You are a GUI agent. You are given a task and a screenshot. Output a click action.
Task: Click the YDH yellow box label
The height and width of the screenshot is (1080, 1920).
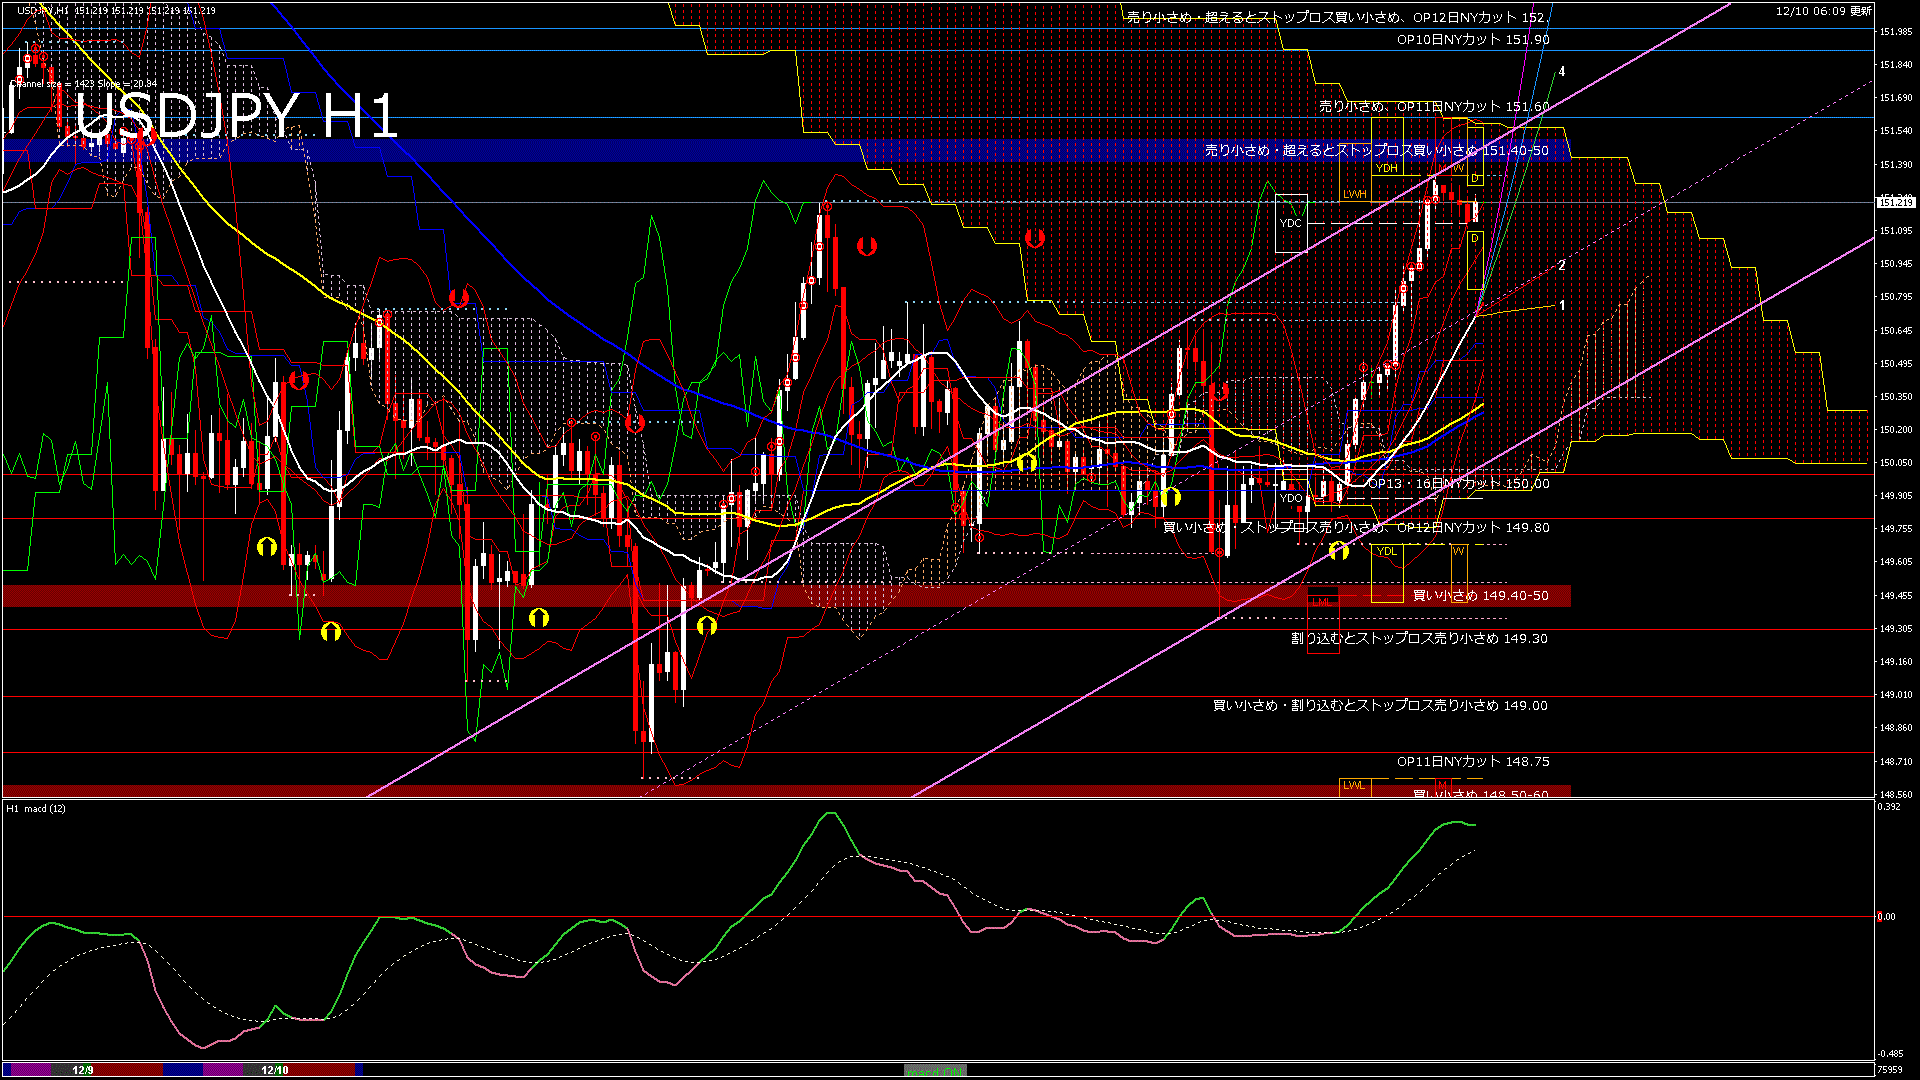(1386, 168)
